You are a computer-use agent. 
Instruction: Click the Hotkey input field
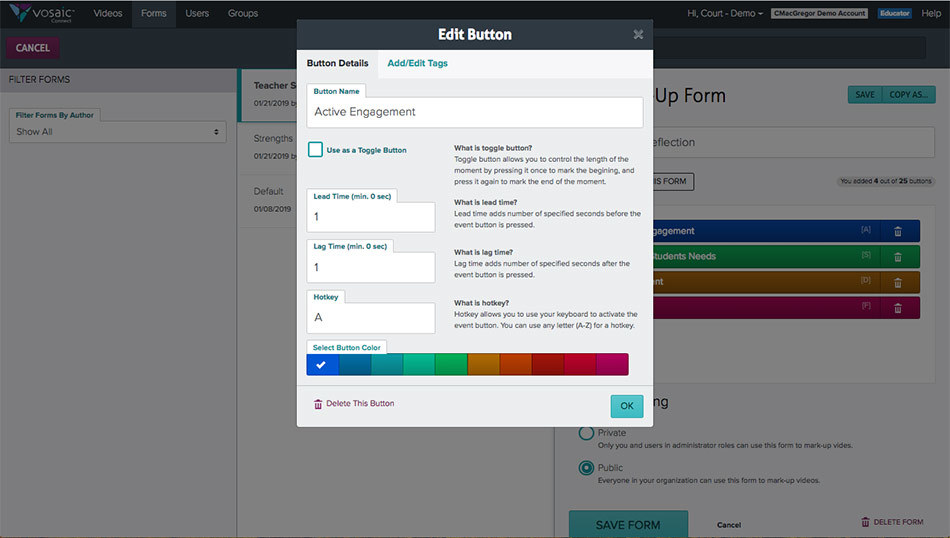pos(371,317)
